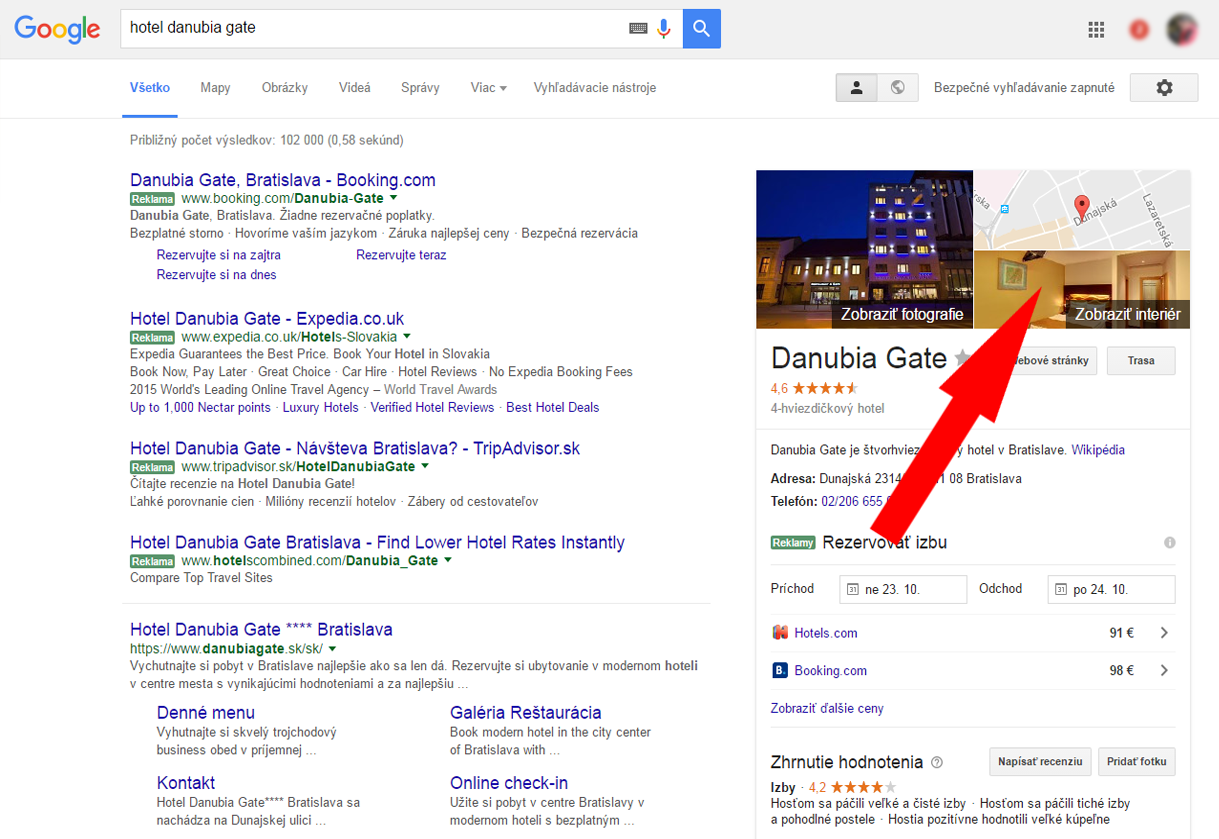
Task: Open the Wikipédia link in hotel panel
Action: point(1098,450)
